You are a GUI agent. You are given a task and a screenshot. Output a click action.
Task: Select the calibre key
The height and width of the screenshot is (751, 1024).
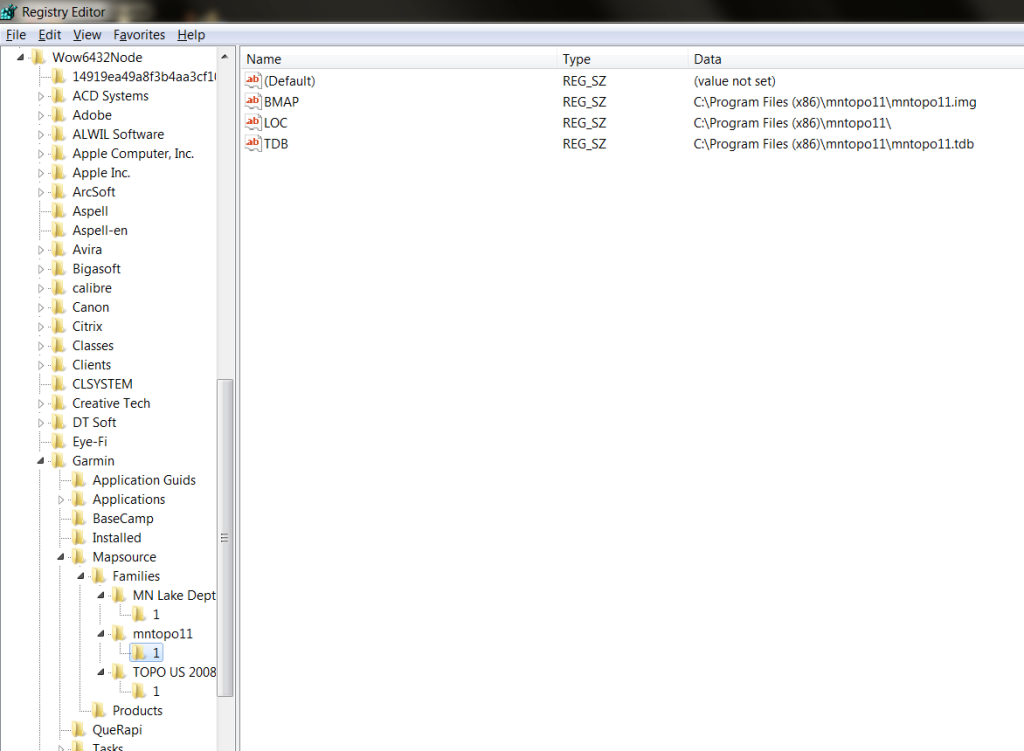tap(92, 288)
